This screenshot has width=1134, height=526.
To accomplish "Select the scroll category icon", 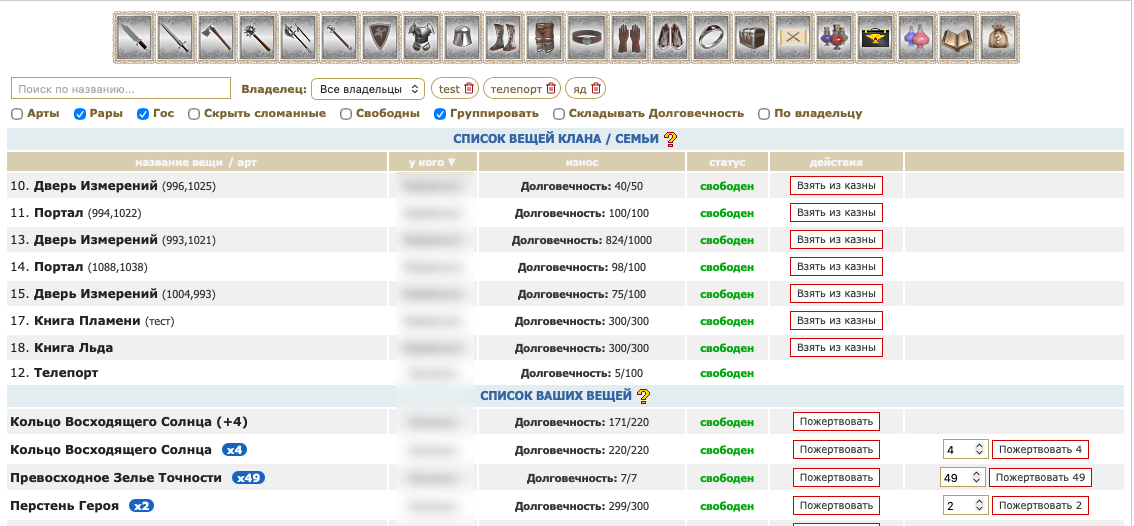I will 793,38.
